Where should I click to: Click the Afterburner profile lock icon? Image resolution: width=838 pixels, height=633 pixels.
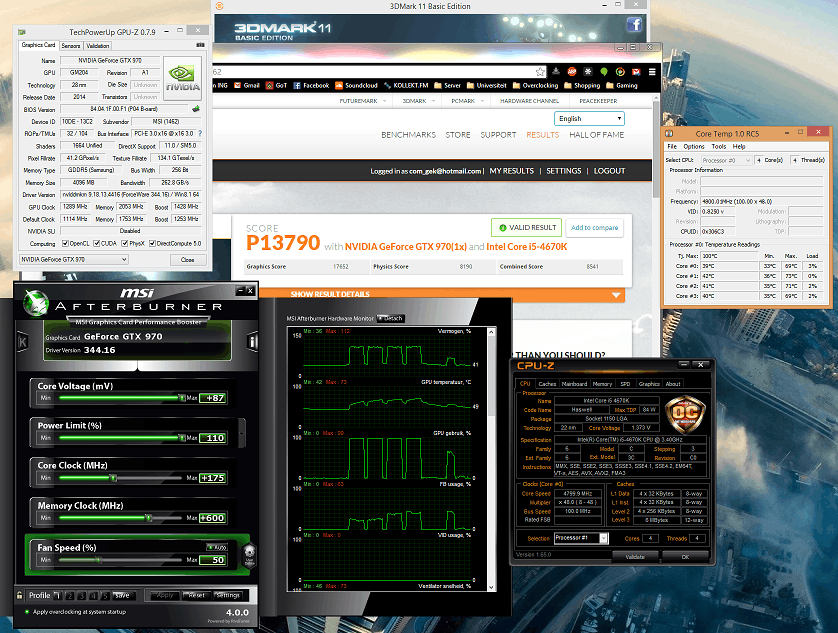(20, 595)
